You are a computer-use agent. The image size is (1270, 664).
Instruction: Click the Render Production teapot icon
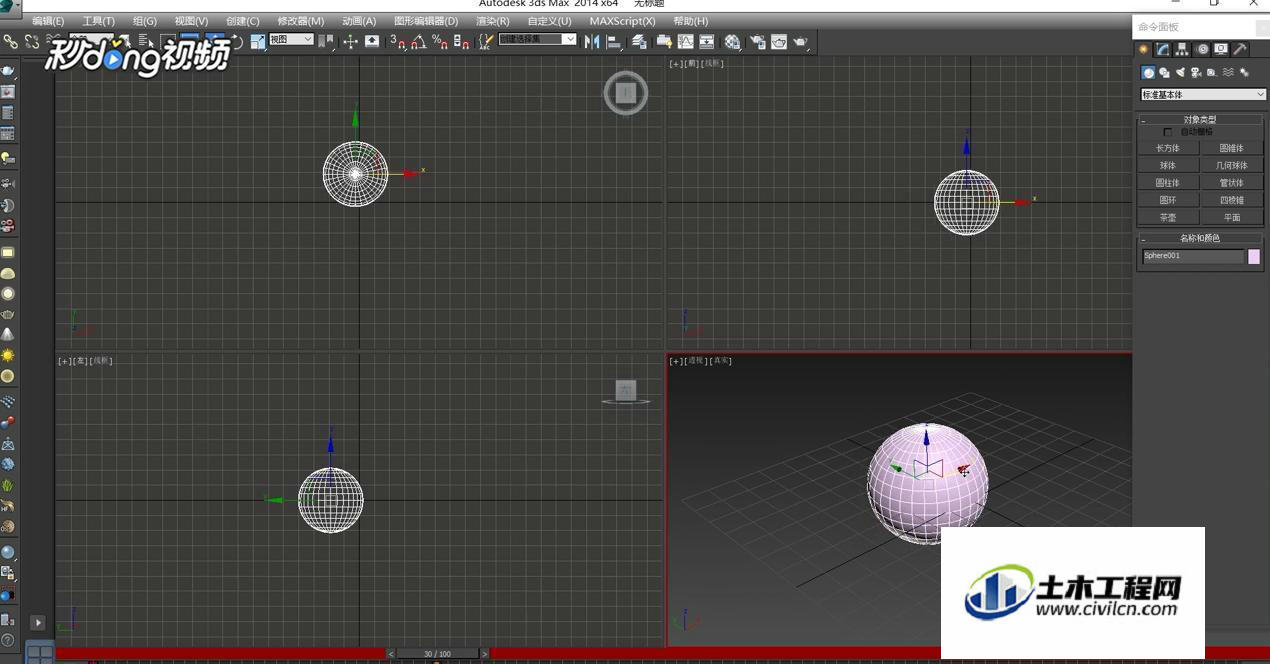[x=800, y=41]
